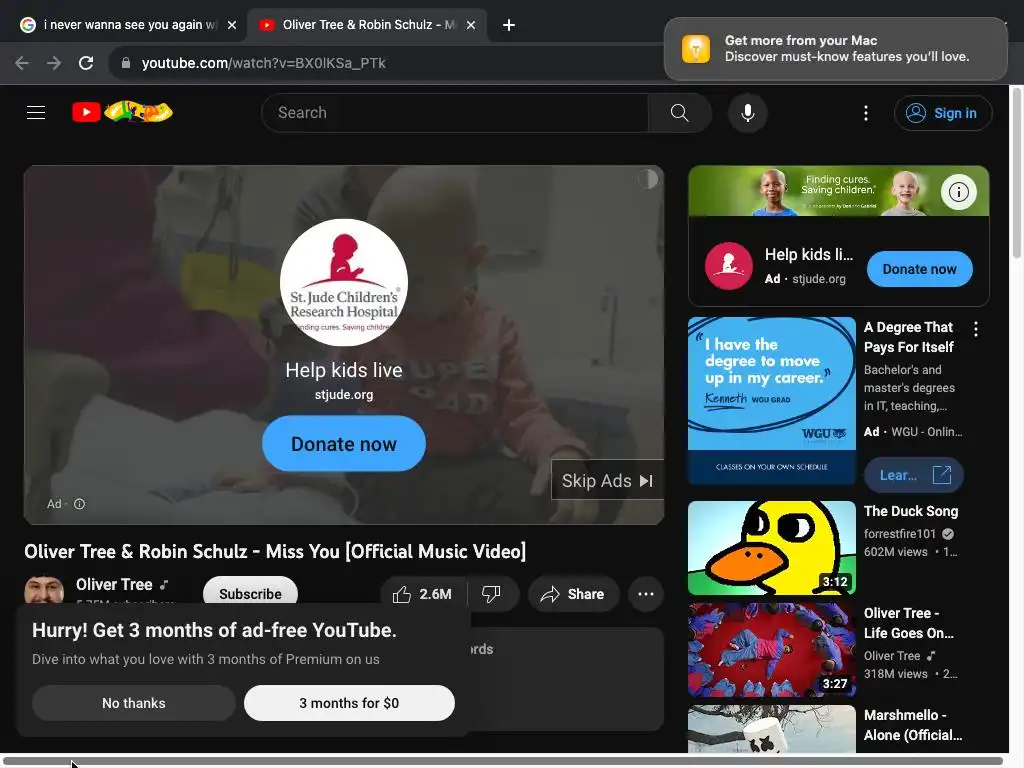Image resolution: width=1024 pixels, height=768 pixels.
Task: Click 'Oliver Tree - Life Goes On' title
Action: (x=909, y=623)
